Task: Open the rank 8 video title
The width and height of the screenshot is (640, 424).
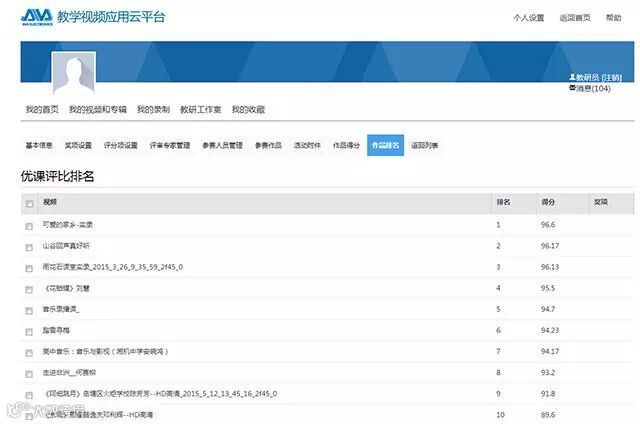Action: pos(69,373)
